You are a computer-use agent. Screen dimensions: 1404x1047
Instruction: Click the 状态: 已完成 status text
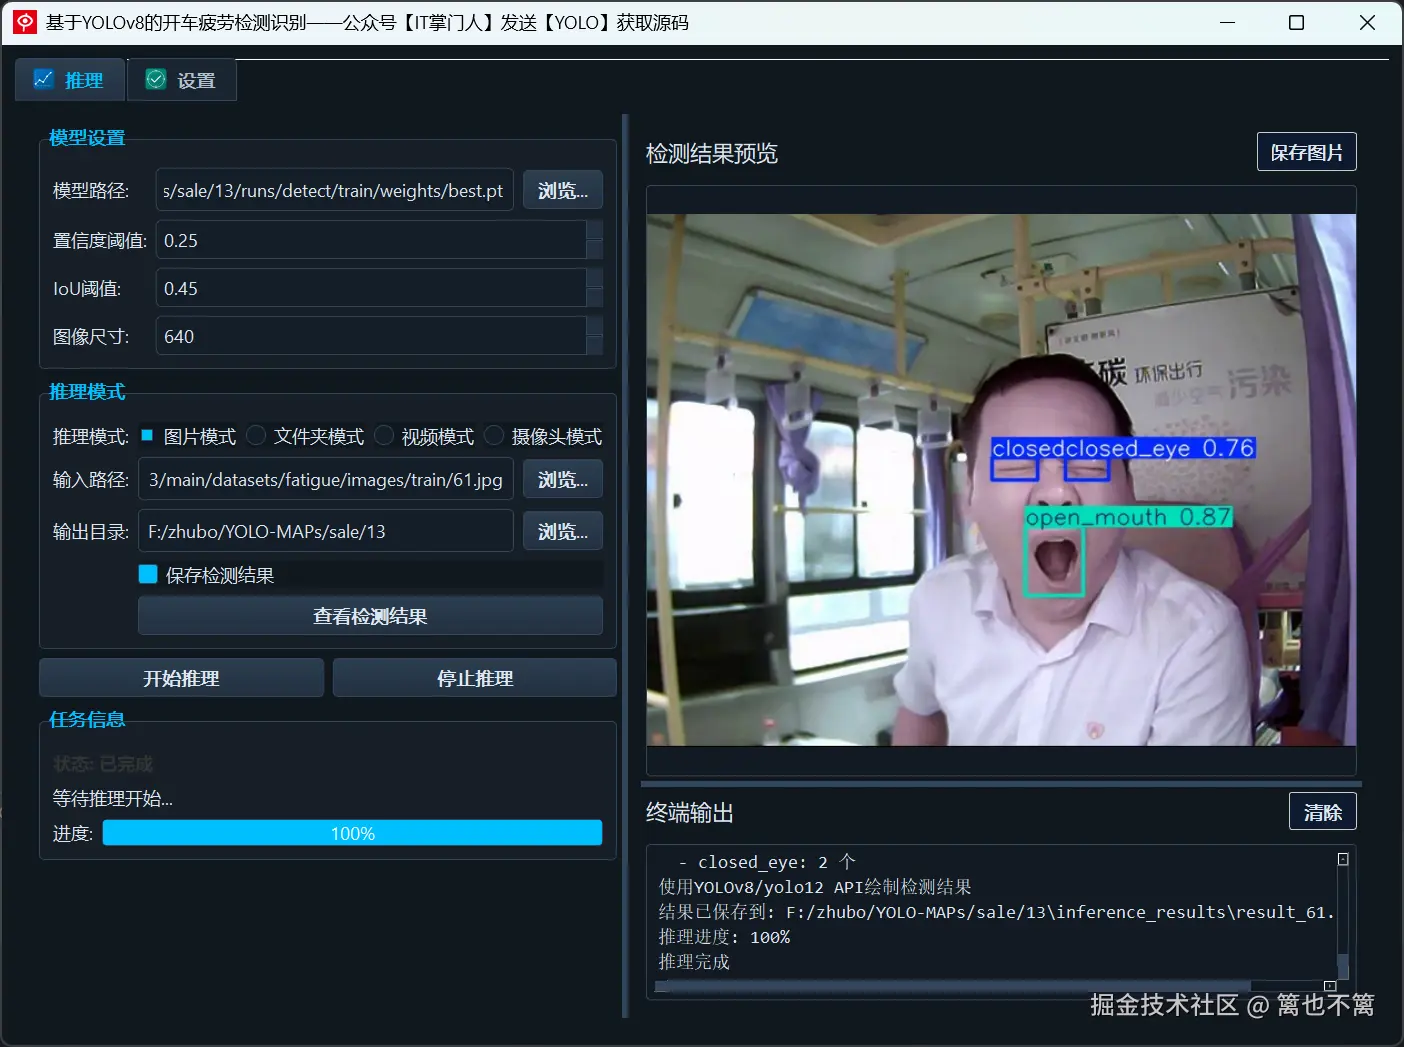pos(103,764)
